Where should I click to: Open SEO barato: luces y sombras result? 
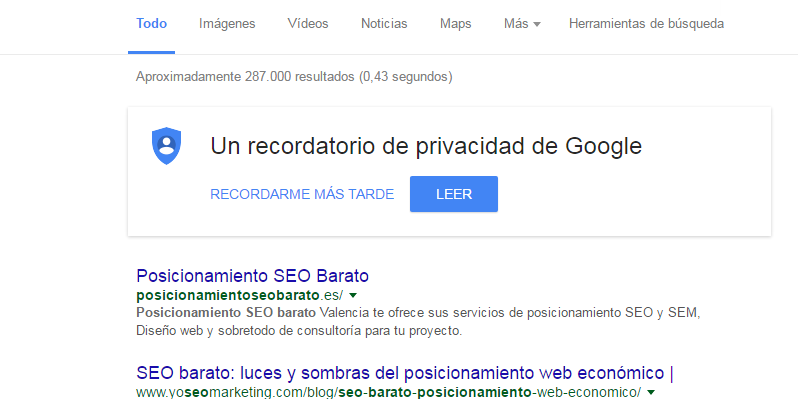pyautogui.click(x=405, y=373)
